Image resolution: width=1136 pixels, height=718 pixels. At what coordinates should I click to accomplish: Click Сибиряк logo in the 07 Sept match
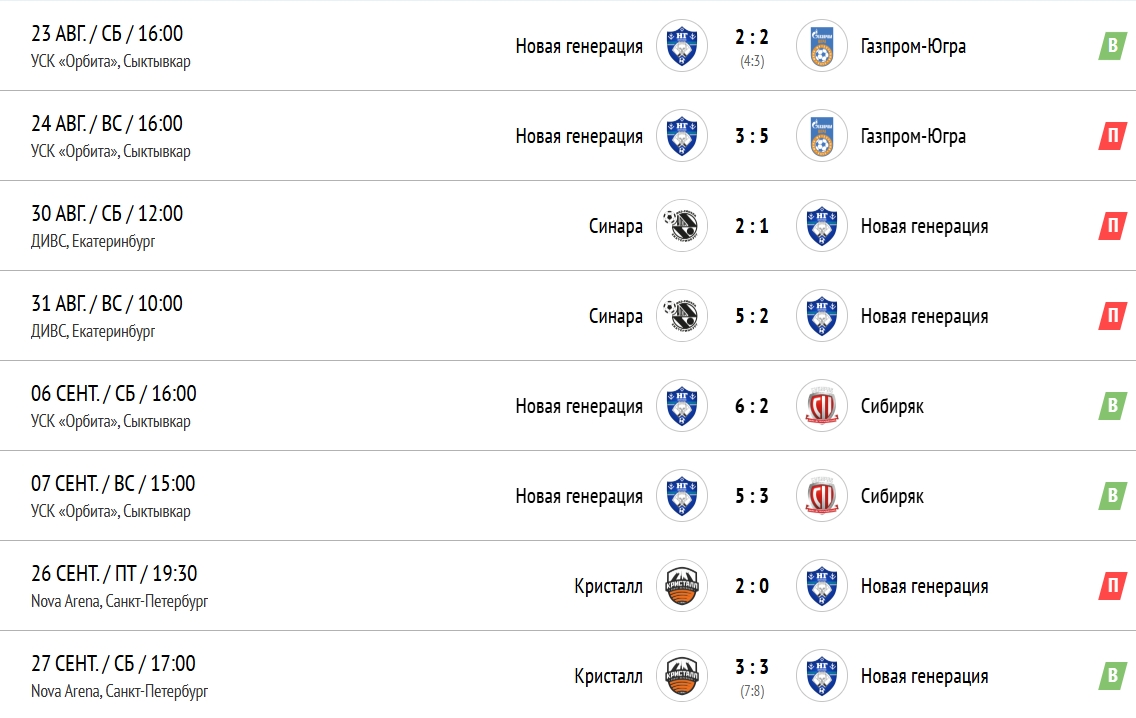(x=821, y=496)
